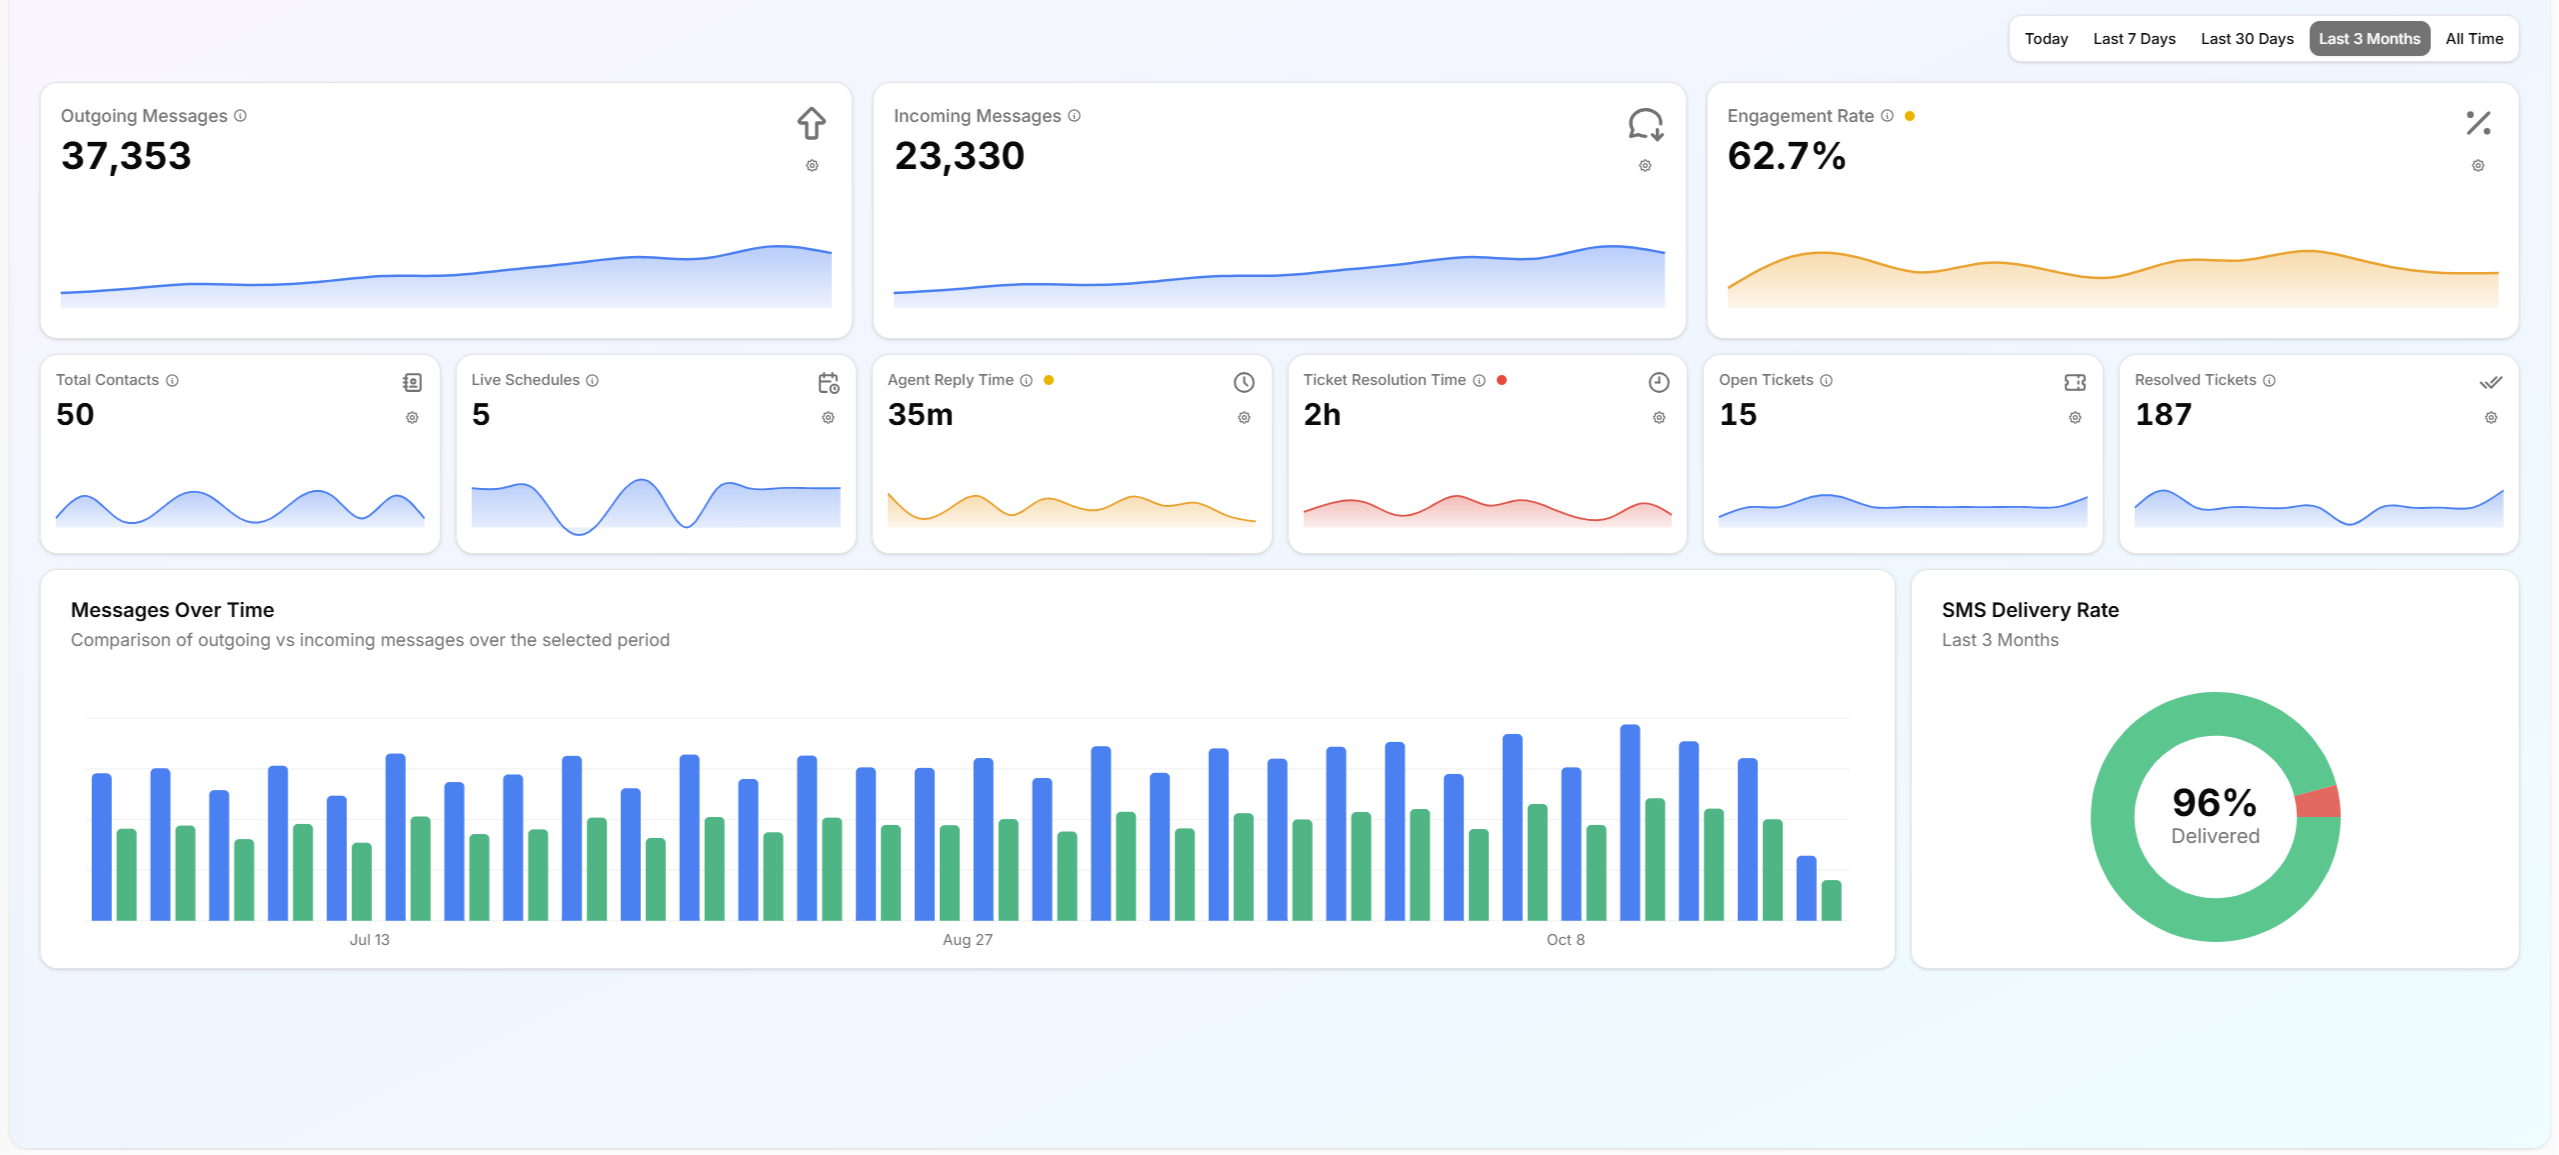The width and height of the screenshot is (2559, 1155).
Task: Switch to Last 7 Days range
Action: [2134, 39]
